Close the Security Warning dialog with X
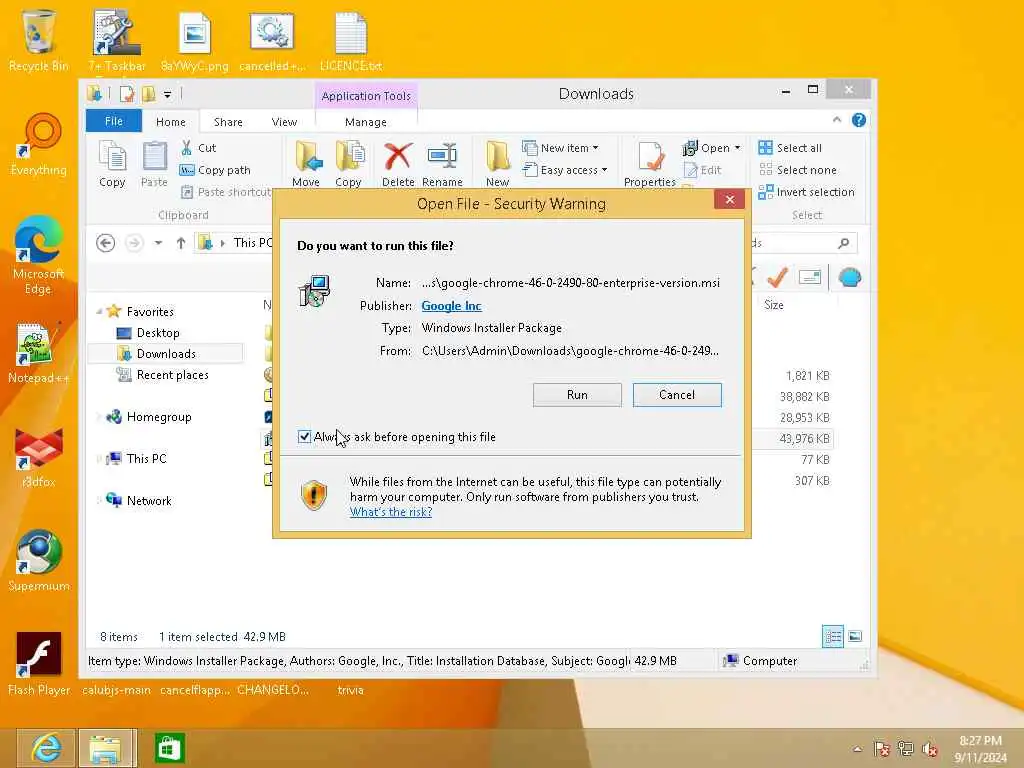1024x768 pixels. click(x=729, y=200)
